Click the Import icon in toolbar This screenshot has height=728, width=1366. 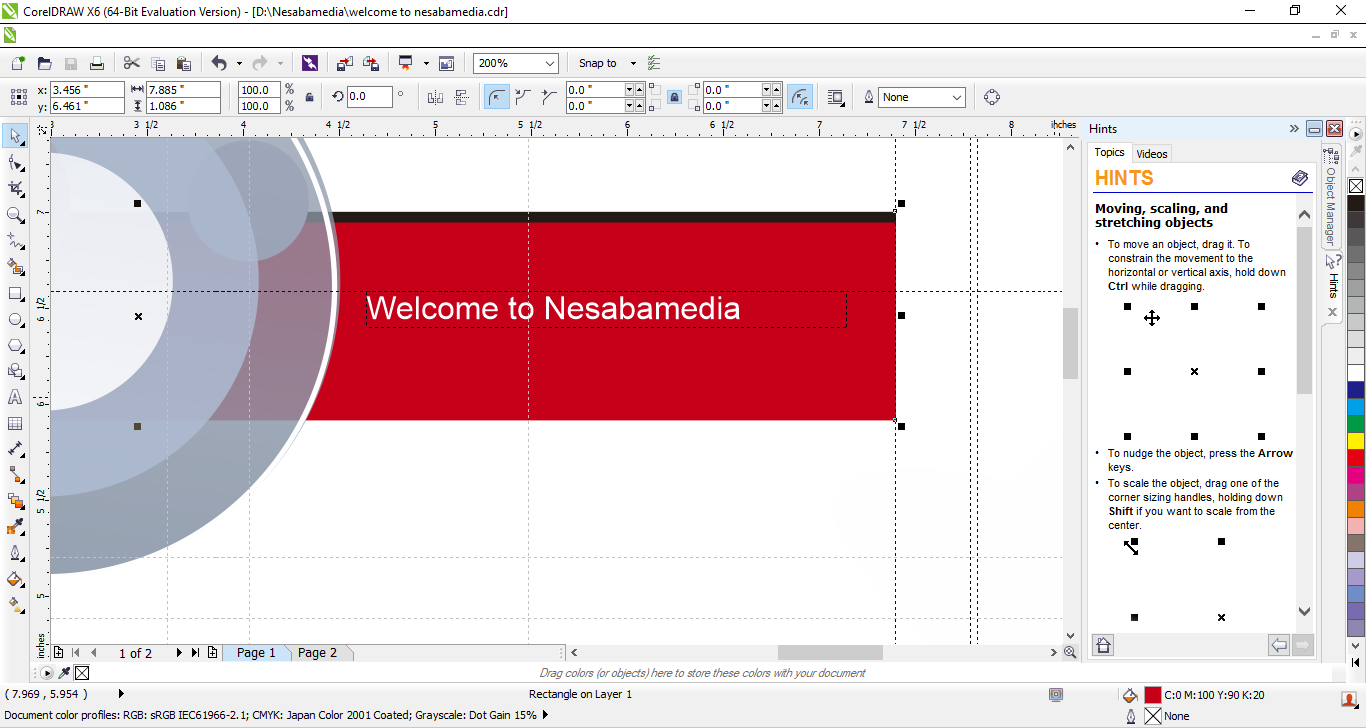[x=345, y=63]
